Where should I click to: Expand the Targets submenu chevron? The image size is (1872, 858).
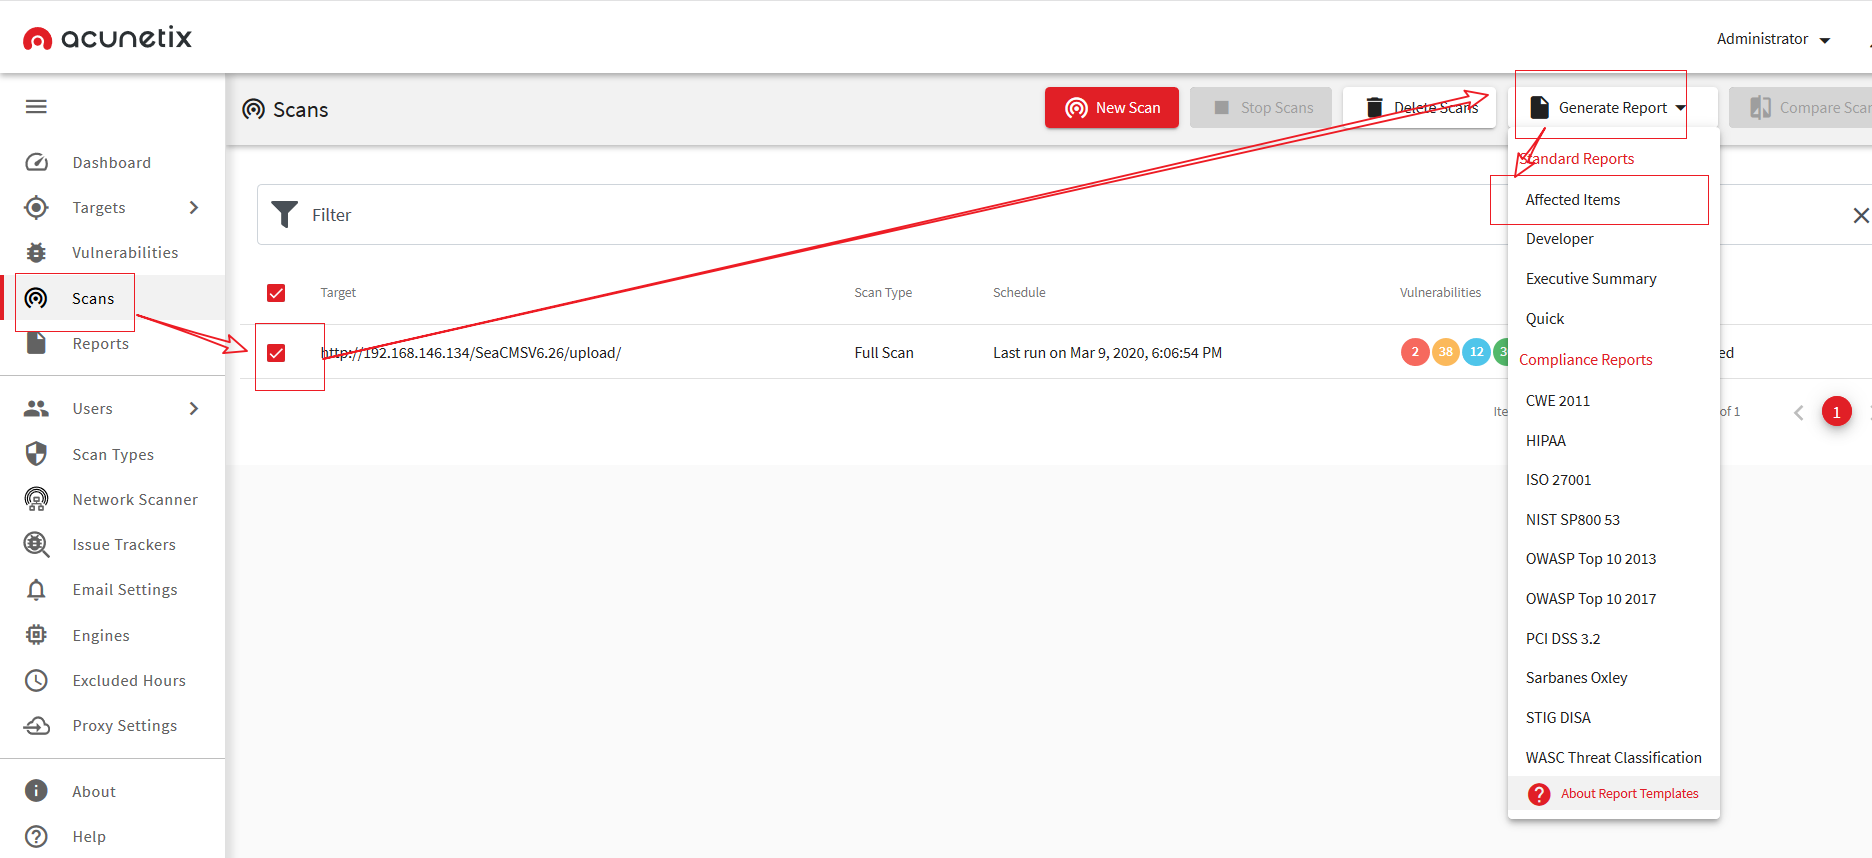194,207
